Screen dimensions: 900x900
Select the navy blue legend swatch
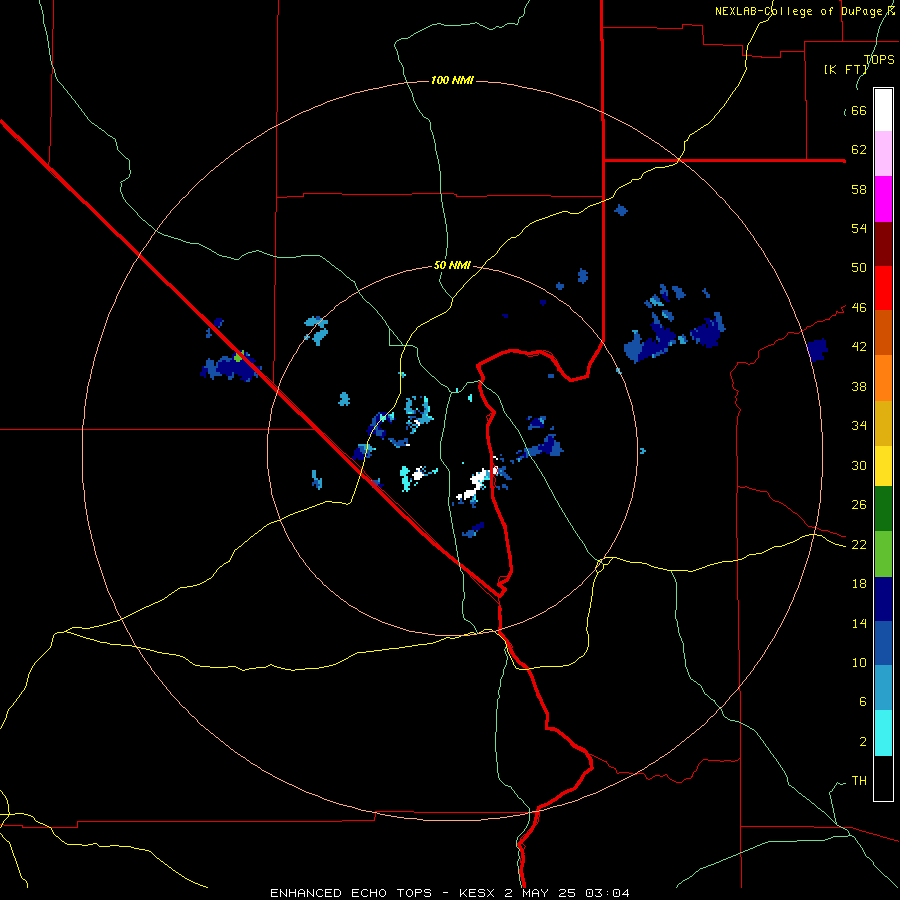(883, 599)
